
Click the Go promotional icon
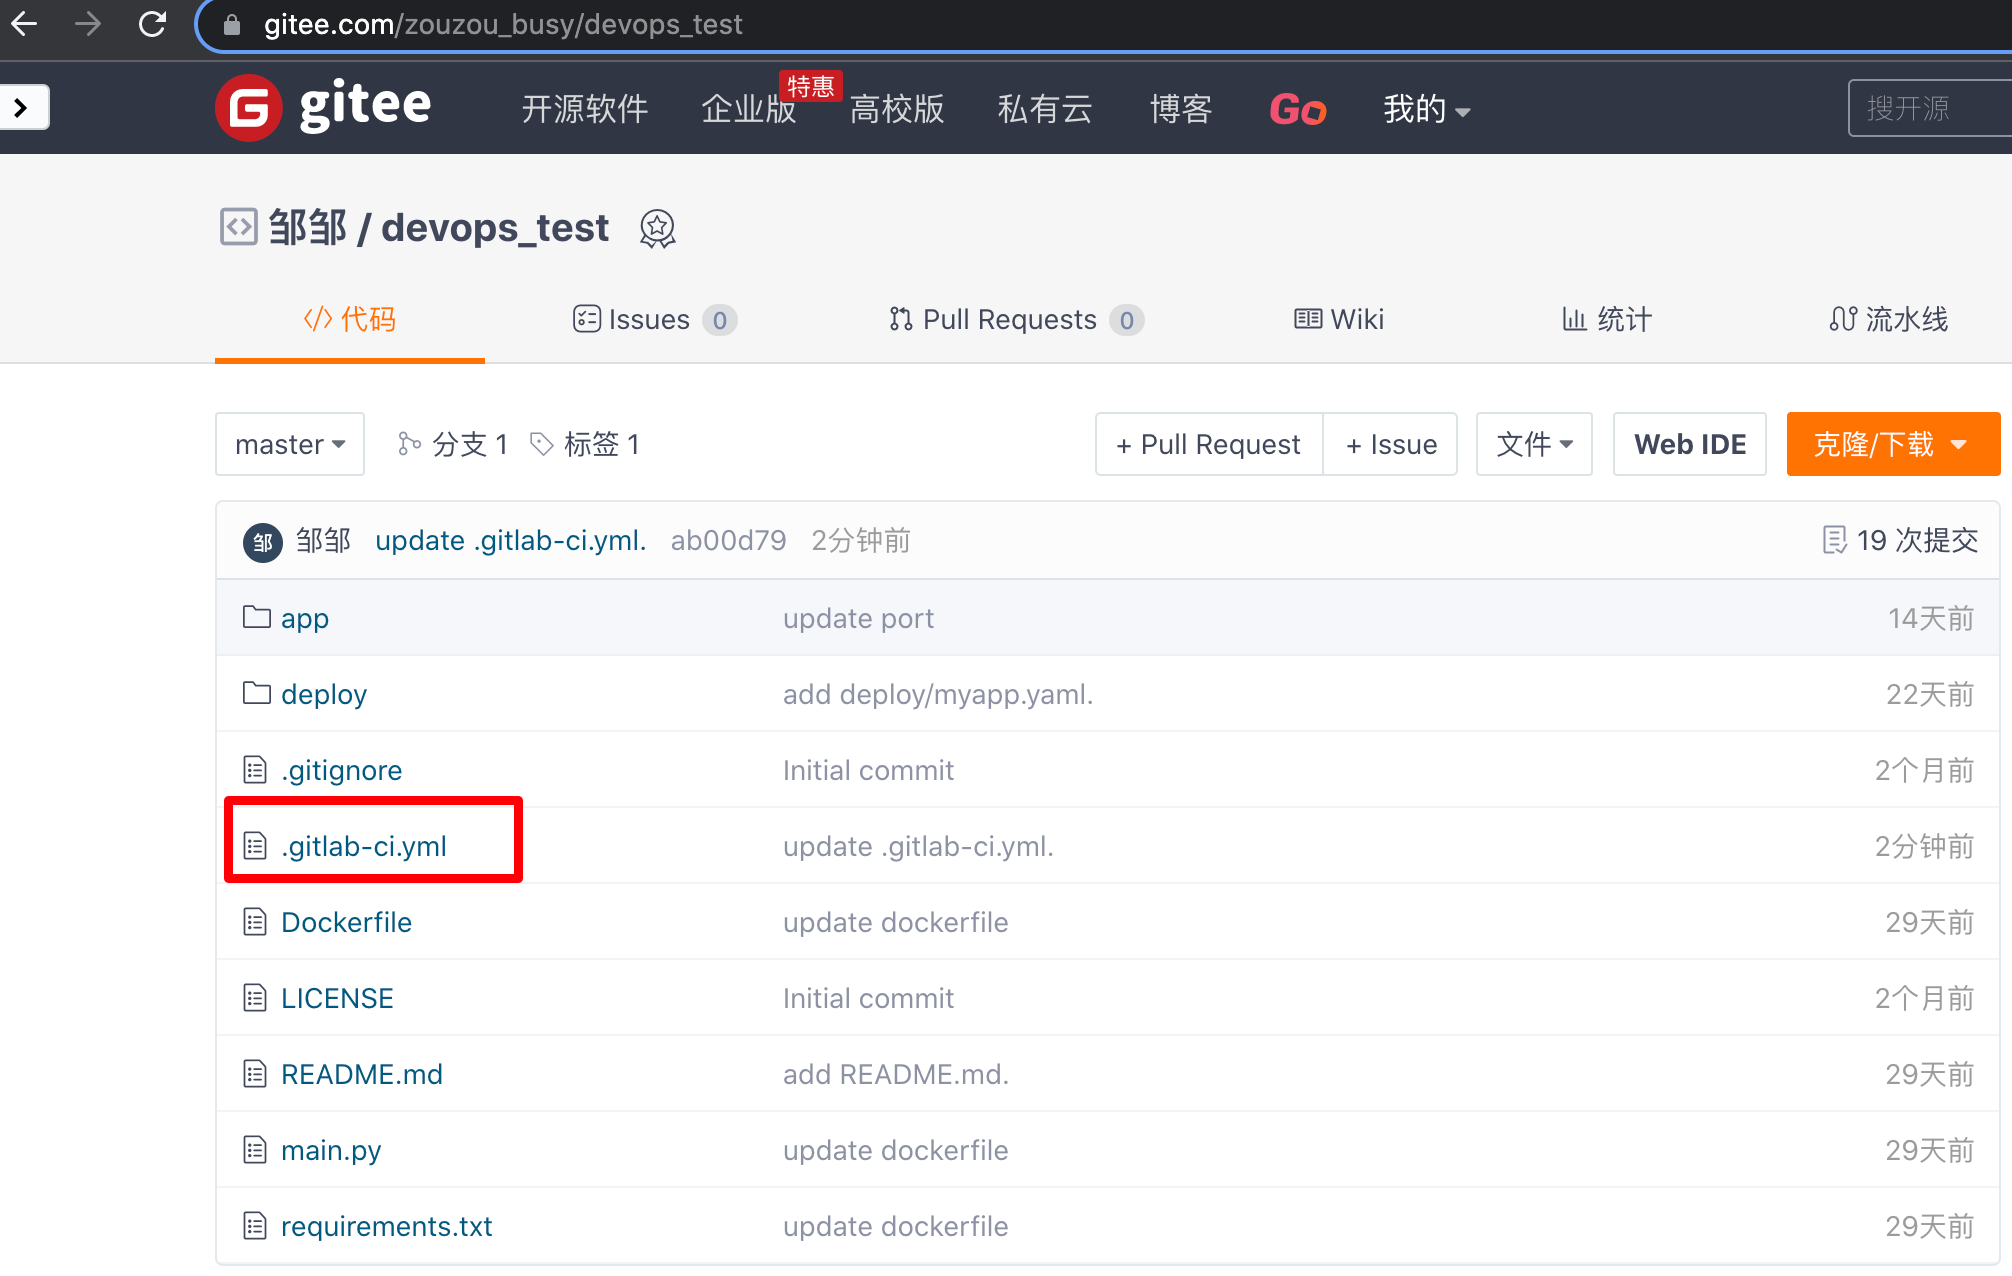1297,108
